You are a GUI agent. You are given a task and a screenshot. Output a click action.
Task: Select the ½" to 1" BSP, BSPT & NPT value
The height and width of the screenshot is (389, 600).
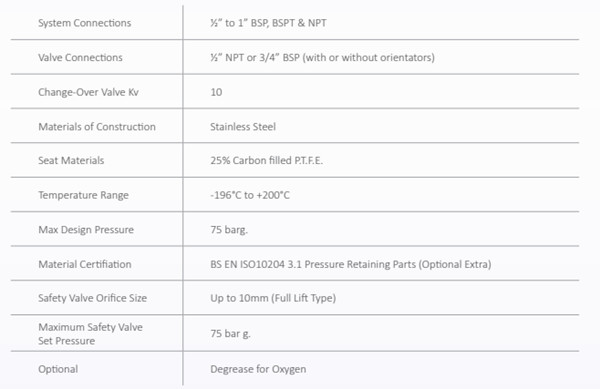pyautogui.click(x=268, y=23)
